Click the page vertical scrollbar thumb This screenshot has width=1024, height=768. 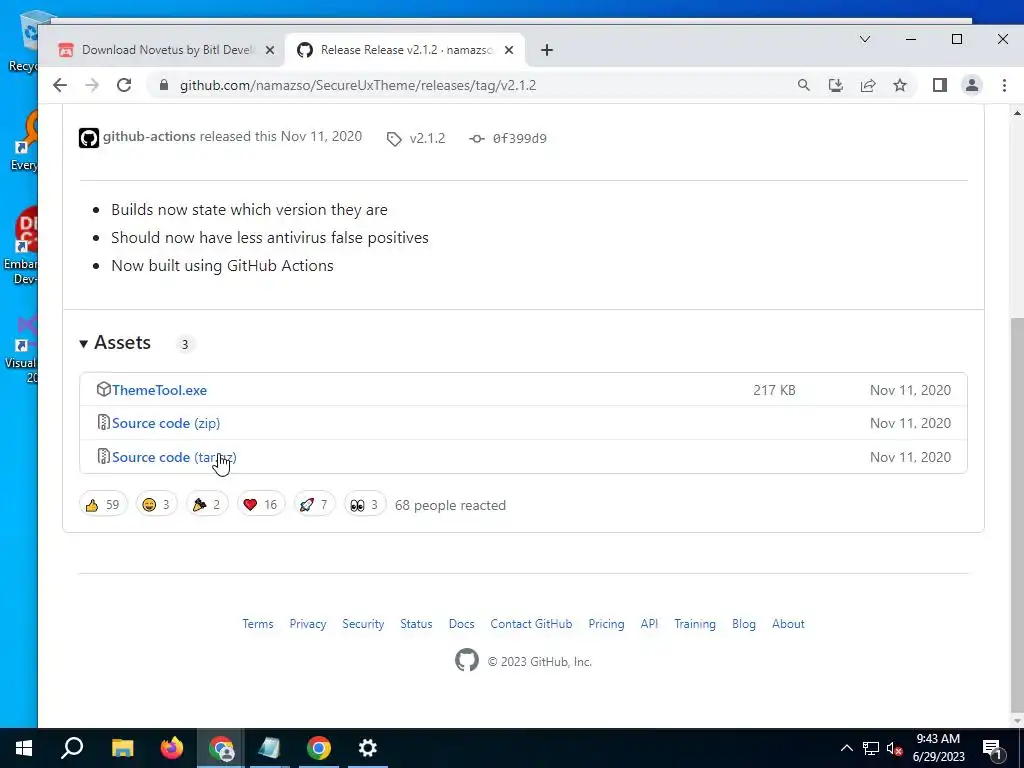click(x=1017, y=513)
